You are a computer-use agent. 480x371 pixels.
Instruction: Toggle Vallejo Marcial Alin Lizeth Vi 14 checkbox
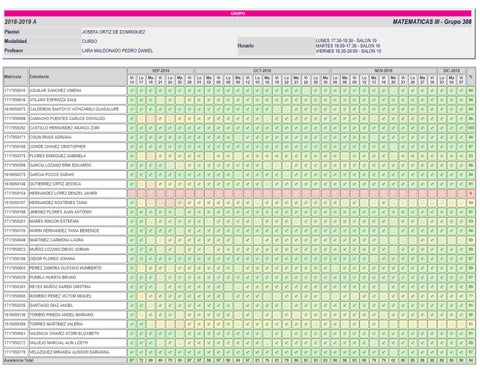[132, 343]
